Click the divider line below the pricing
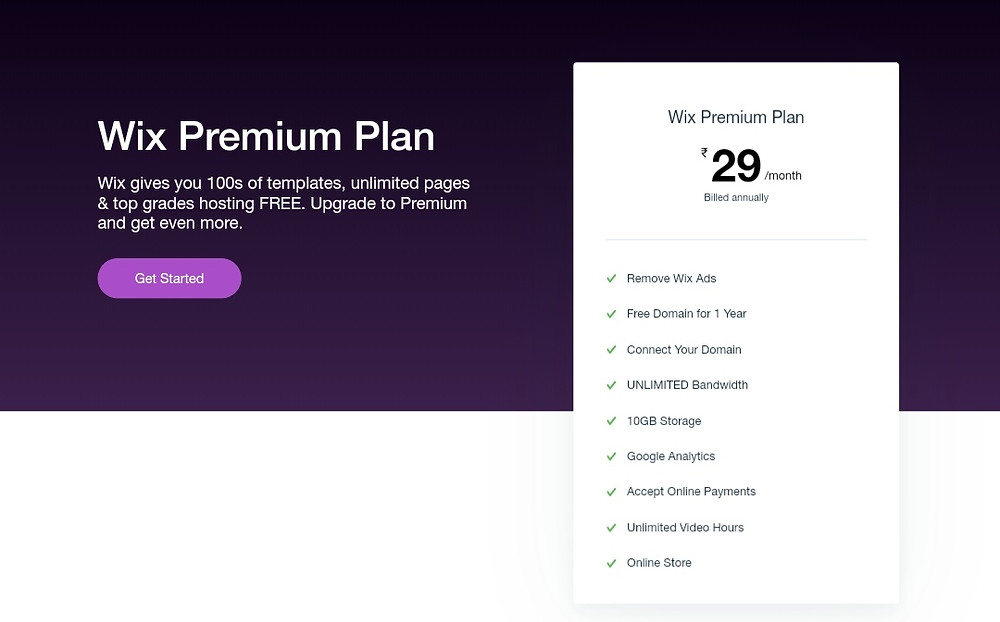 tap(736, 239)
